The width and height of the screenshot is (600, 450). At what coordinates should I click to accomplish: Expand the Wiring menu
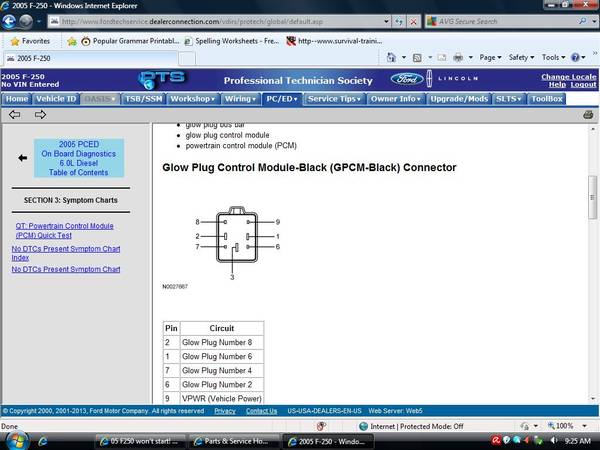point(240,99)
